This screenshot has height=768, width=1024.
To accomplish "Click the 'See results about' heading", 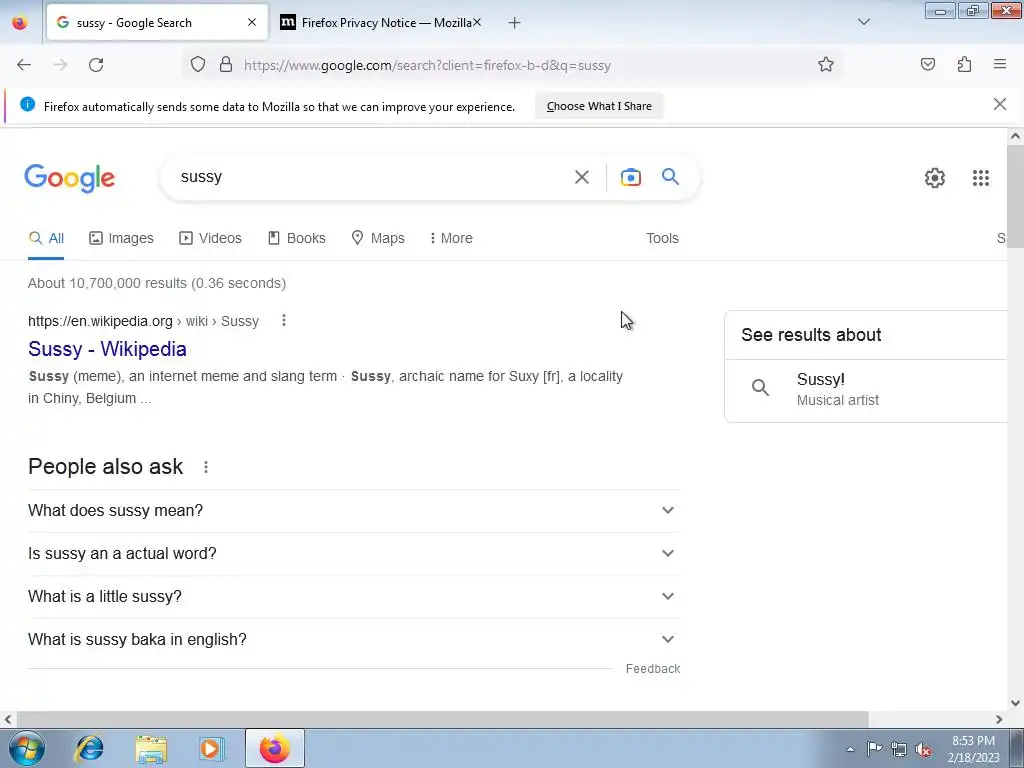I will [x=811, y=335].
